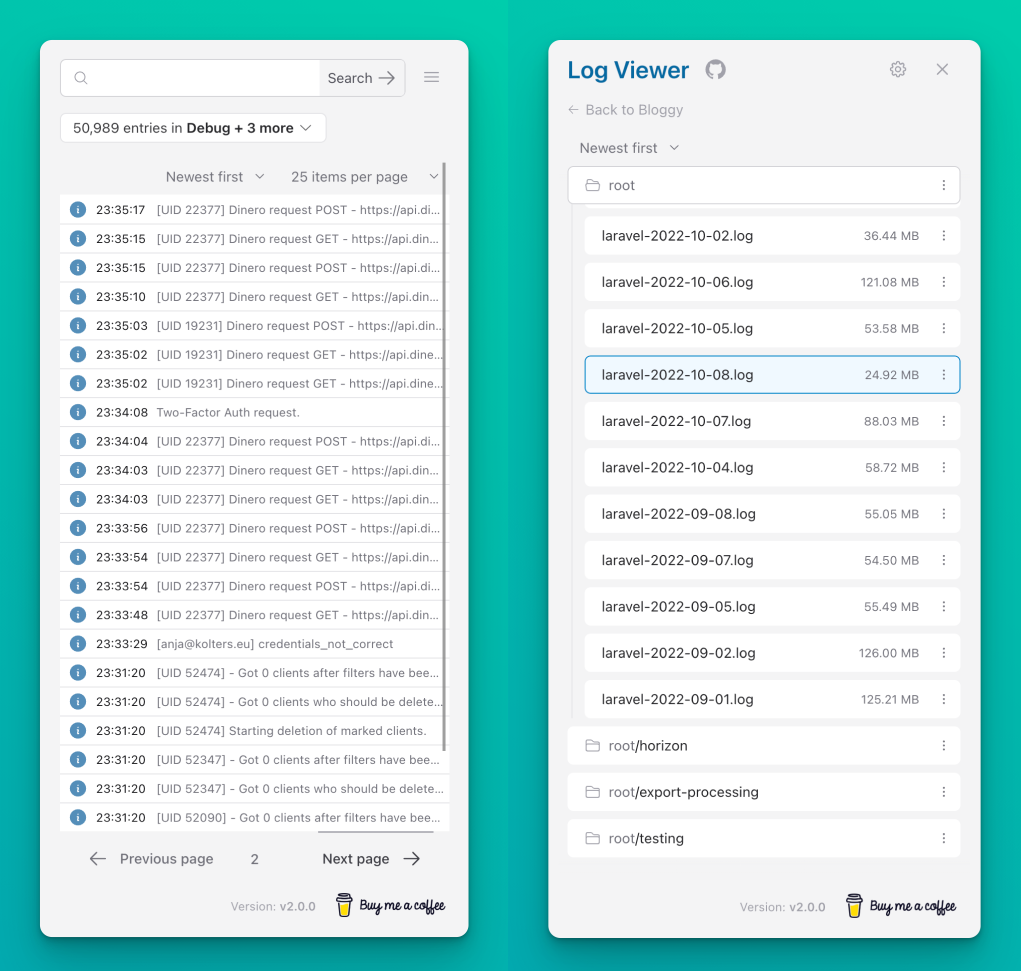
Task: Open the Log Viewer GitHub repository icon
Action: tap(715, 69)
